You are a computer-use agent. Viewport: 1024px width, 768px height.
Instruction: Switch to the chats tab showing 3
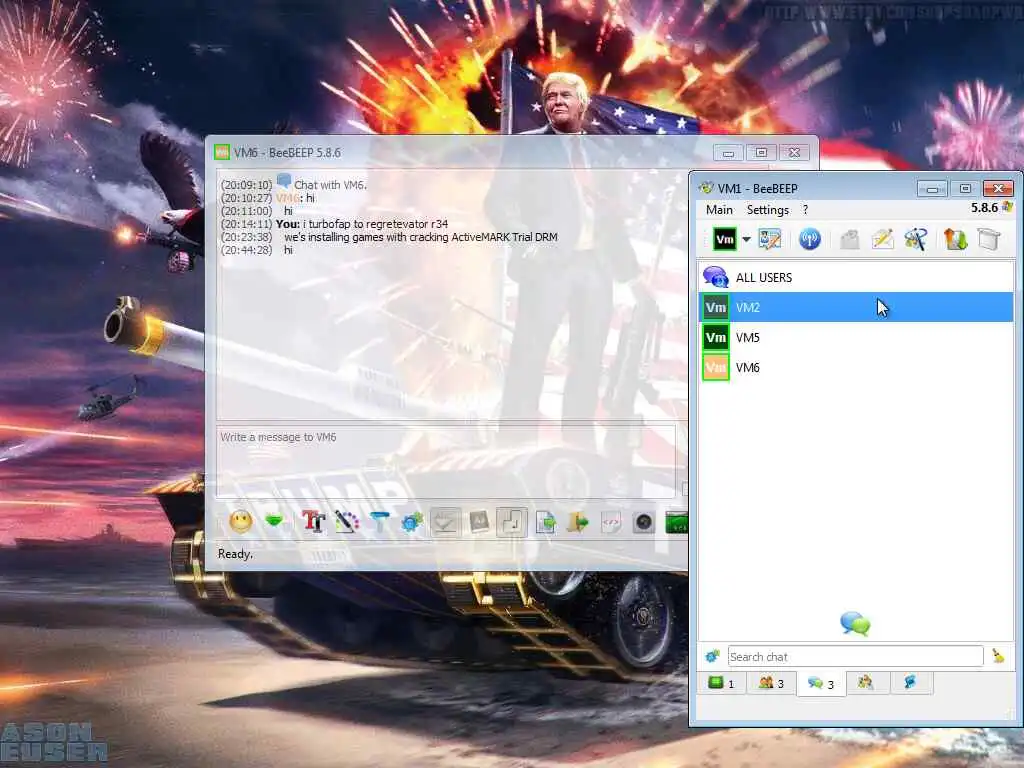click(821, 684)
